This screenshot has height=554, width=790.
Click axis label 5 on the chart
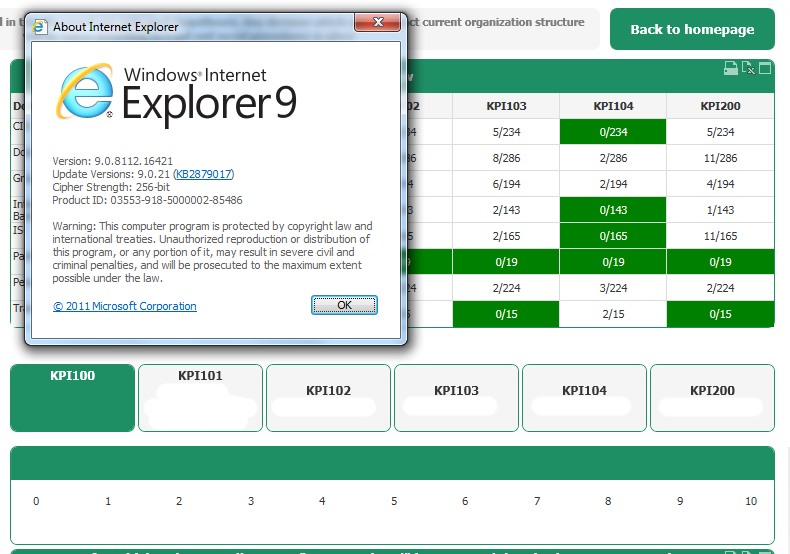point(394,501)
